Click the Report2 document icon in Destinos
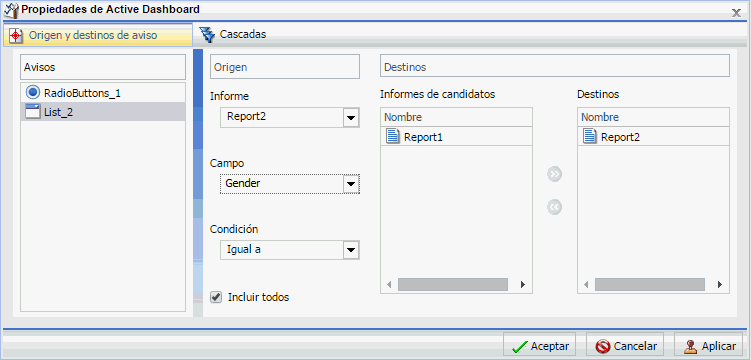751x360 pixels. point(590,136)
